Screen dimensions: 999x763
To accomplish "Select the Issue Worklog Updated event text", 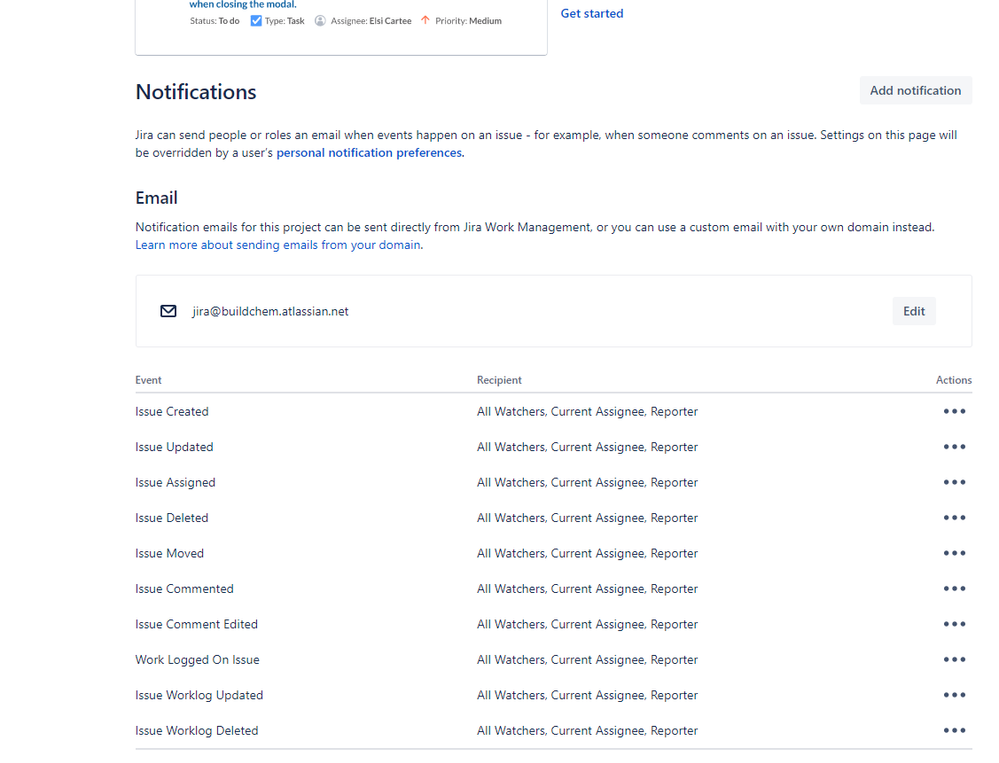I will [199, 695].
